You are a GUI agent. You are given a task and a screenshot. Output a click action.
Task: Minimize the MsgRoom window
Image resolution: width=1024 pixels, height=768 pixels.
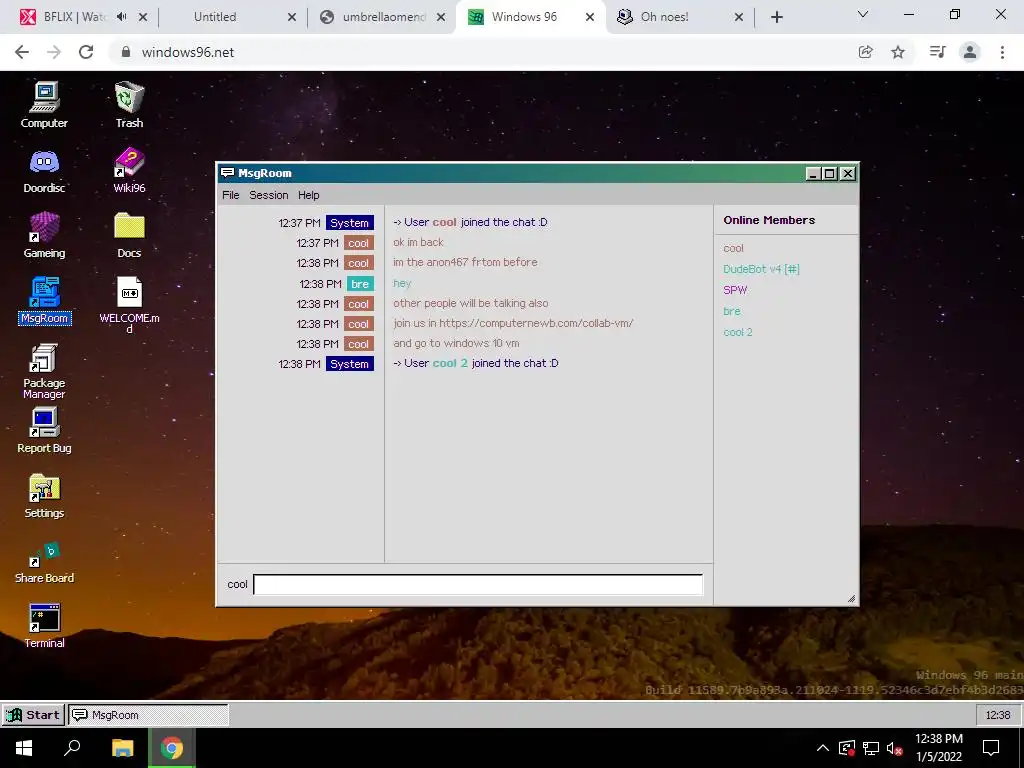tap(812, 173)
